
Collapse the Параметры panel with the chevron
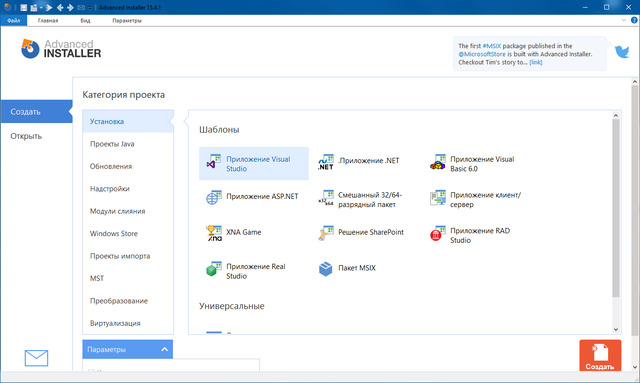pyautogui.click(x=164, y=349)
